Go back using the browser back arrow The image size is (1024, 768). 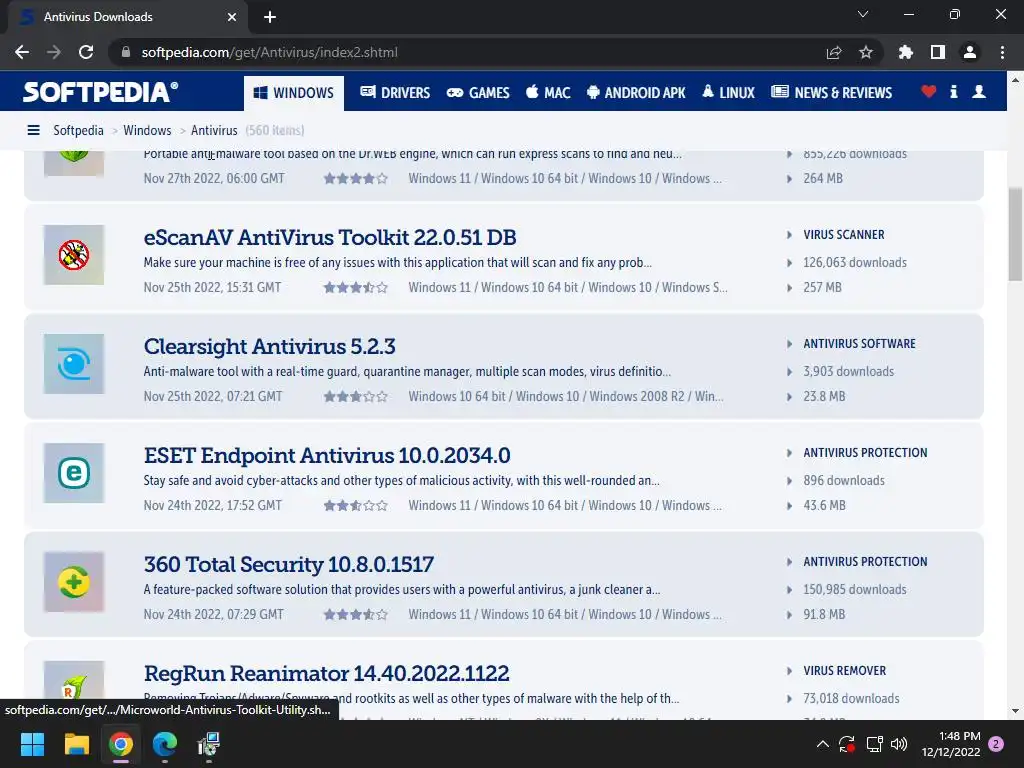click(x=22, y=52)
